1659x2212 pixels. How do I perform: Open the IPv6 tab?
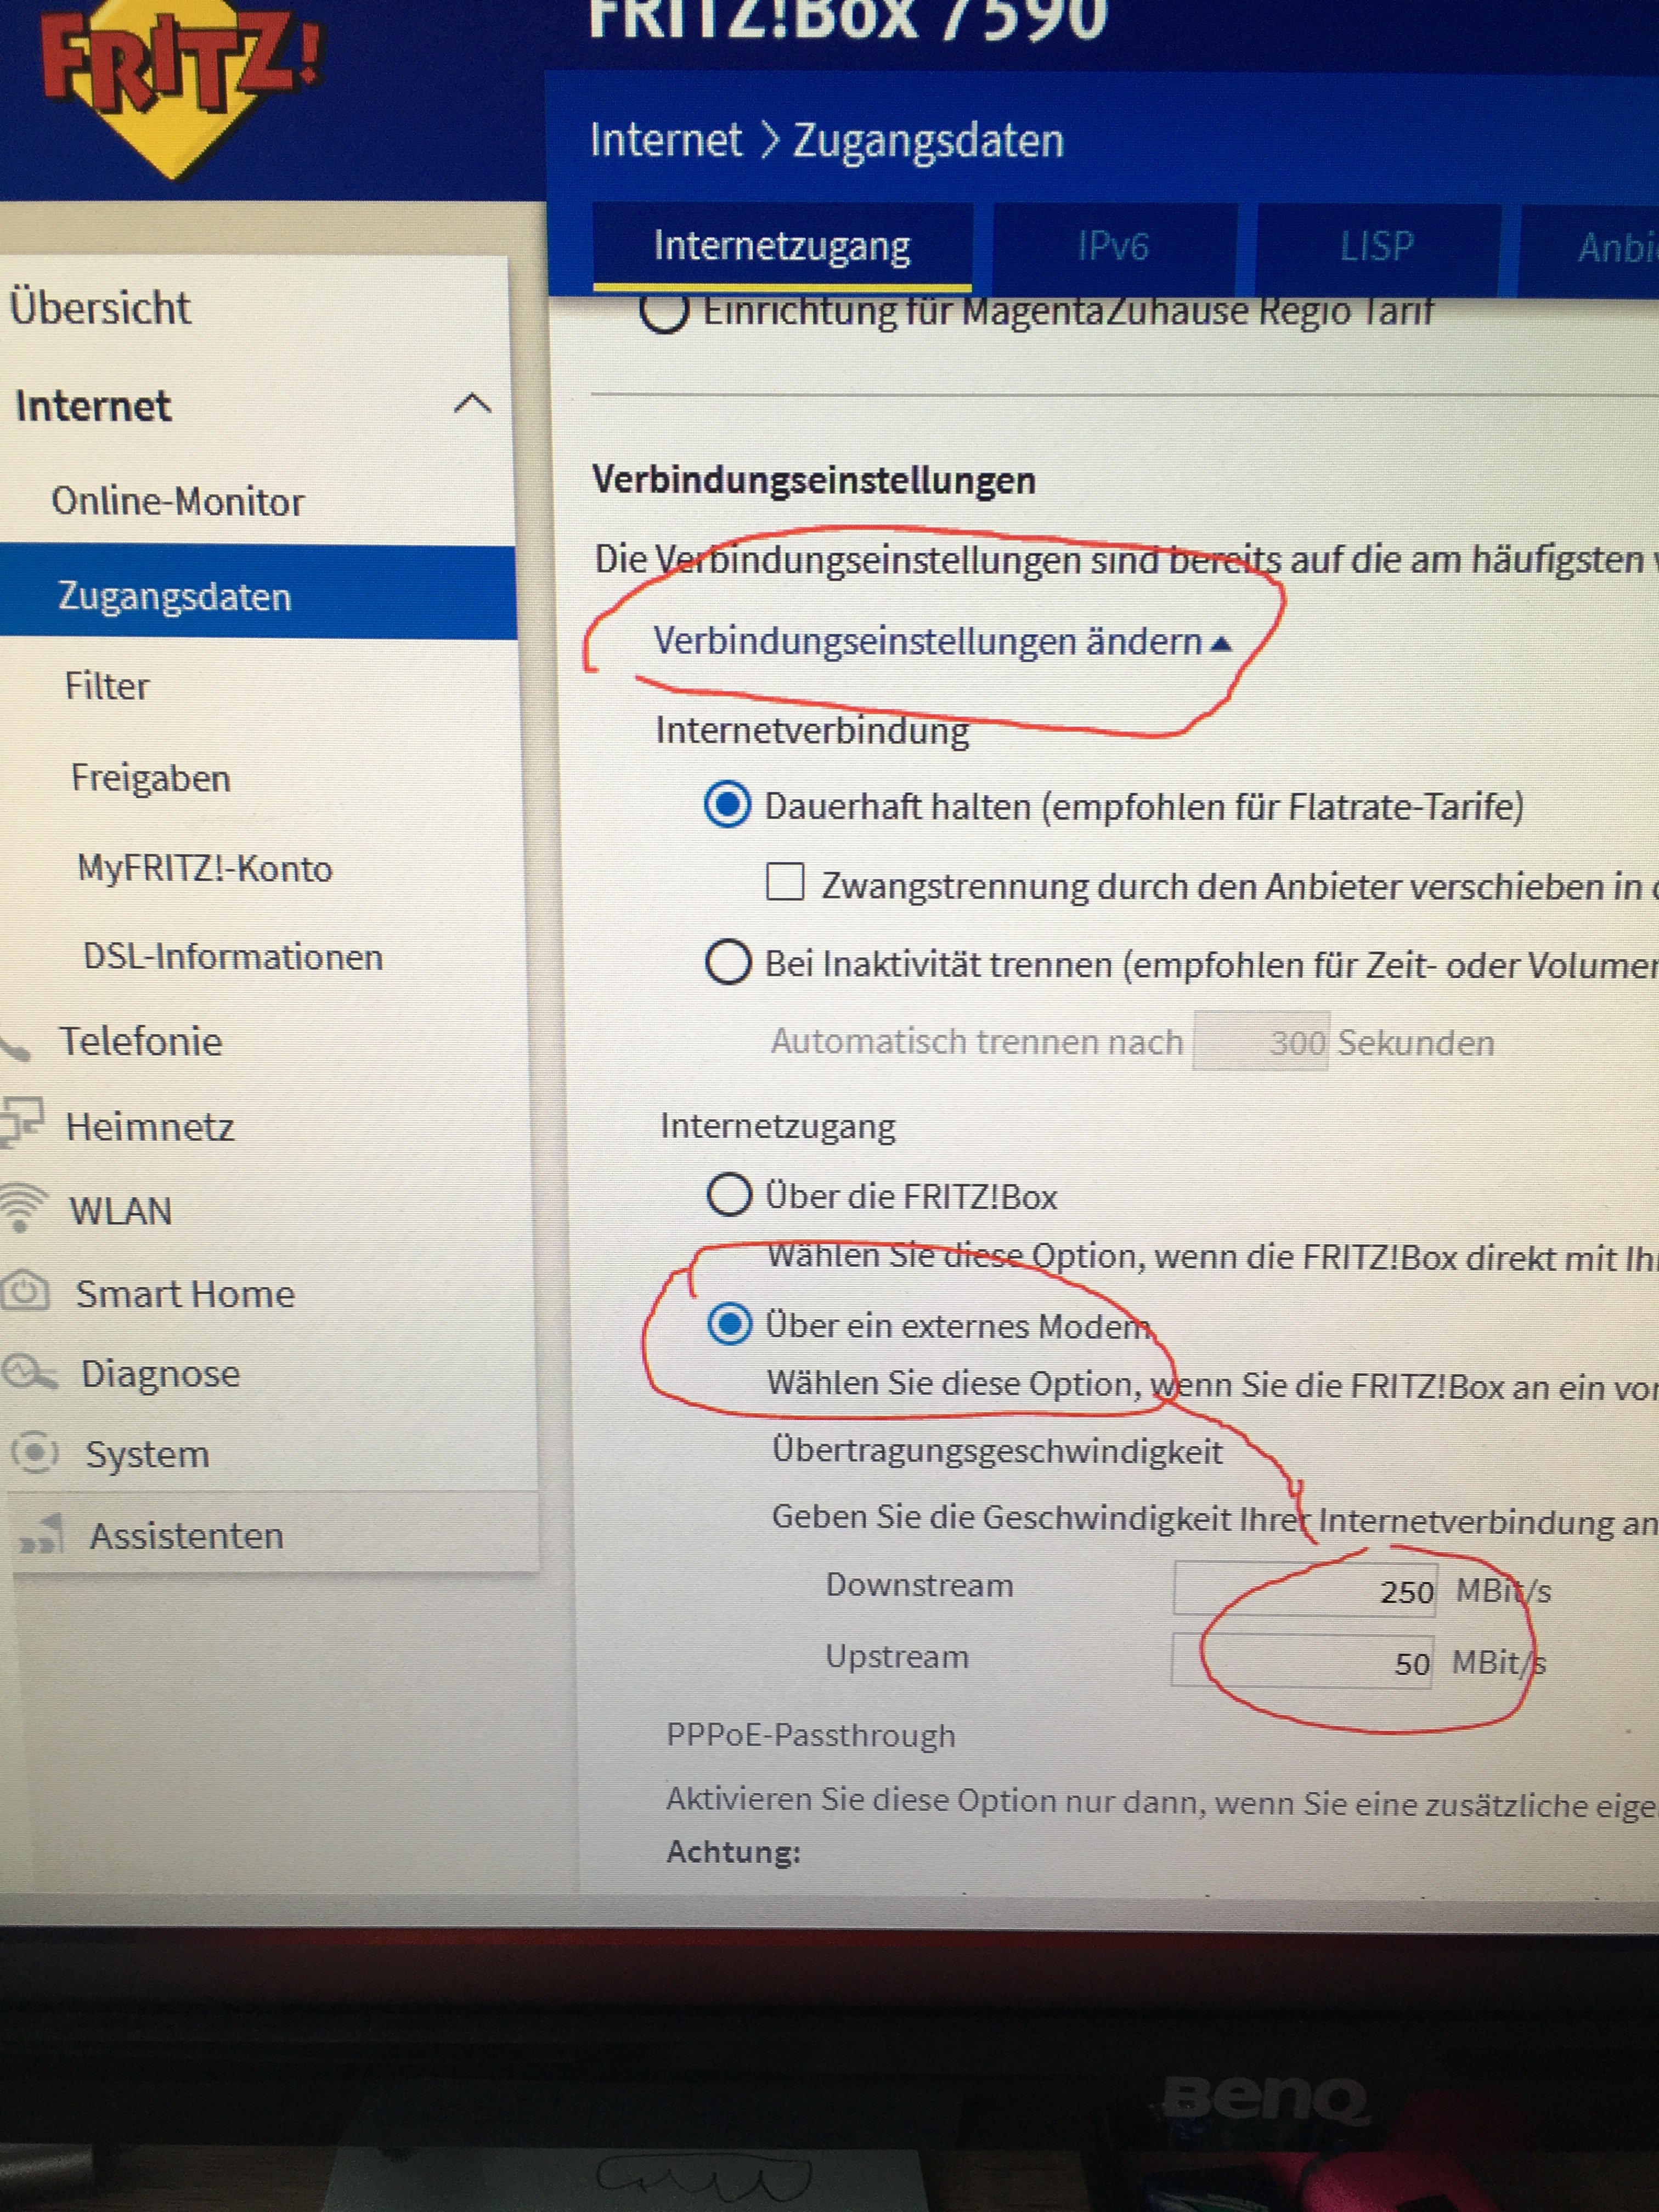[x=1114, y=246]
